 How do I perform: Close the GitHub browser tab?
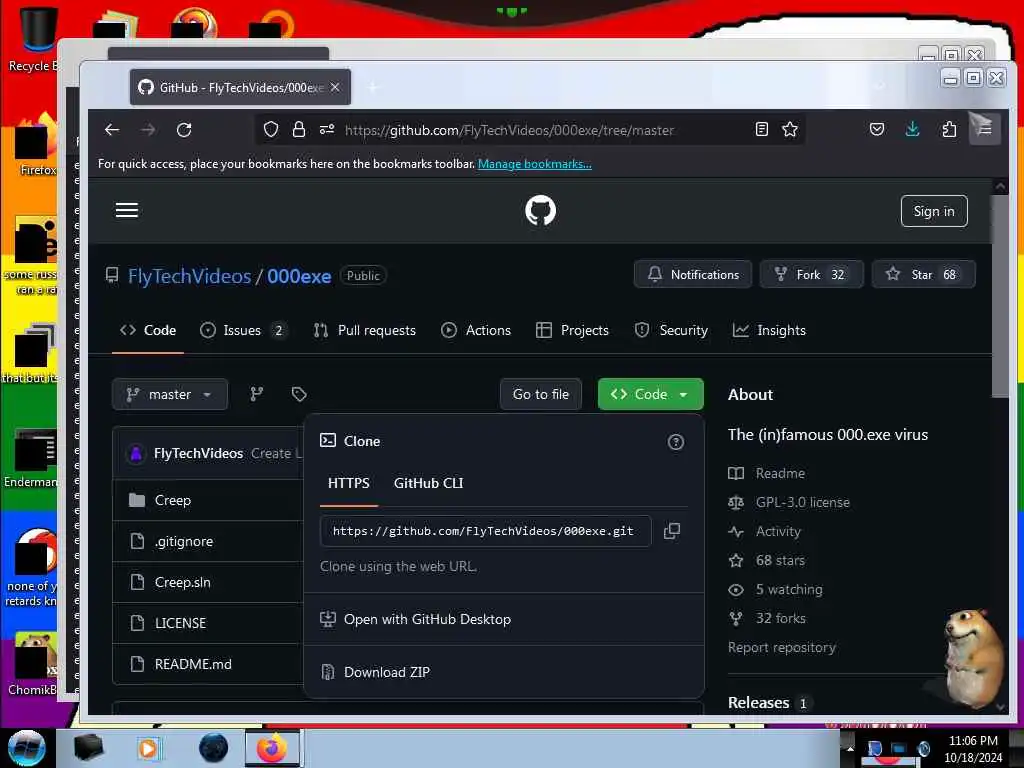335,87
